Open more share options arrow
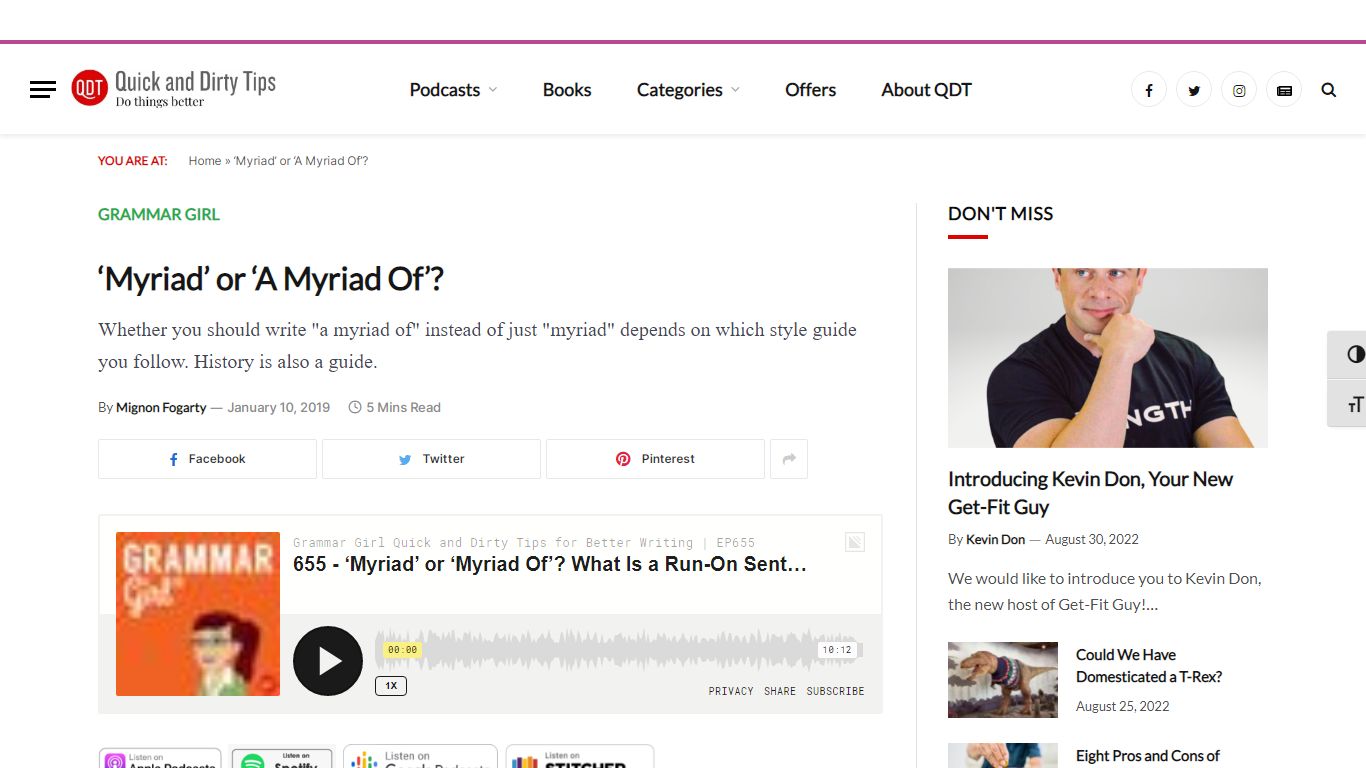Viewport: 1366px width, 768px height. click(789, 459)
